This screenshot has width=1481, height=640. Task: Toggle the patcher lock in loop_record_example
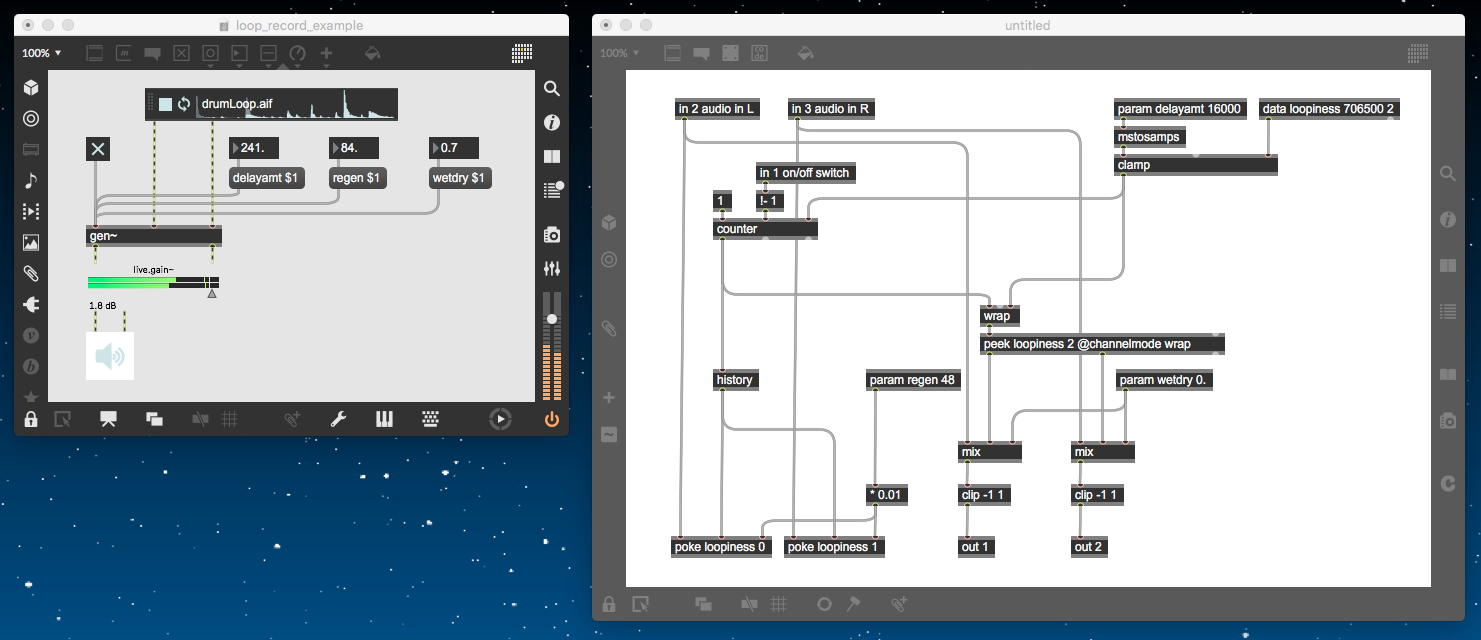point(31,419)
